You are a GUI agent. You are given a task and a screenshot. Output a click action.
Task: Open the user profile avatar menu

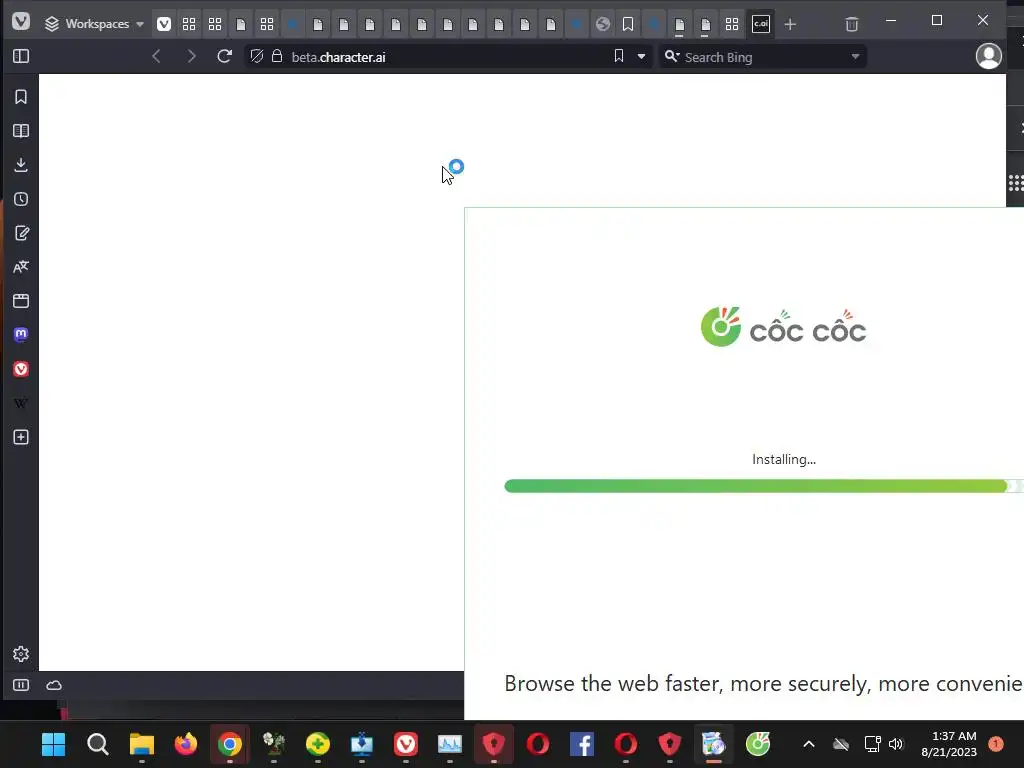pos(988,56)
